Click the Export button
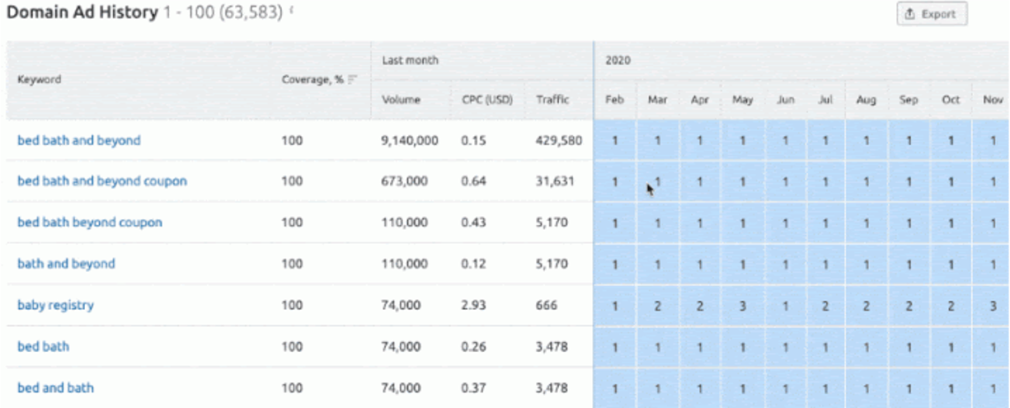Viewport: 1010px width, 408px height. point(931,14)
